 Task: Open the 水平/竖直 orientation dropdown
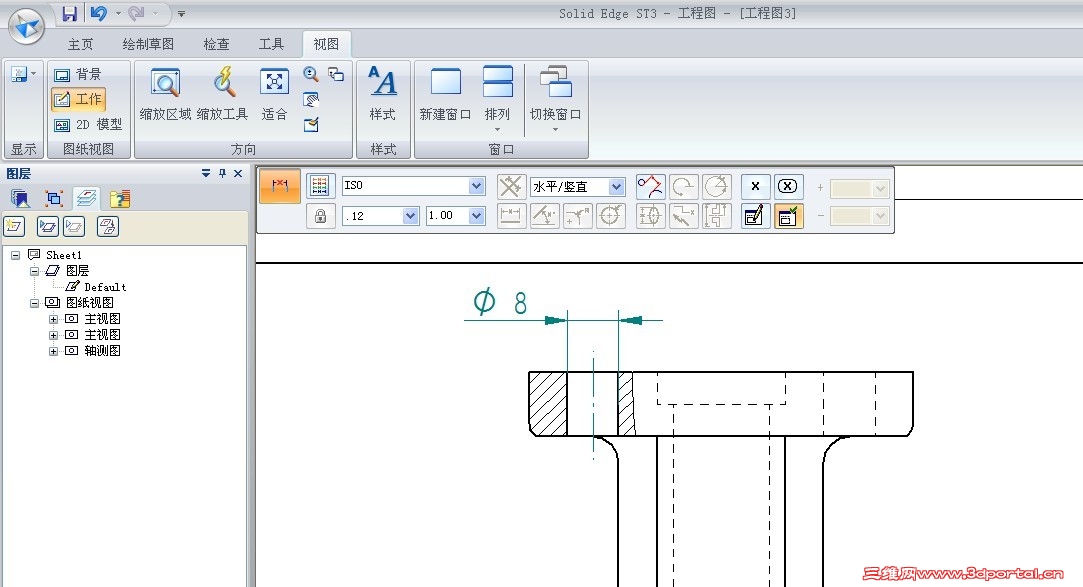pos(616,186)
